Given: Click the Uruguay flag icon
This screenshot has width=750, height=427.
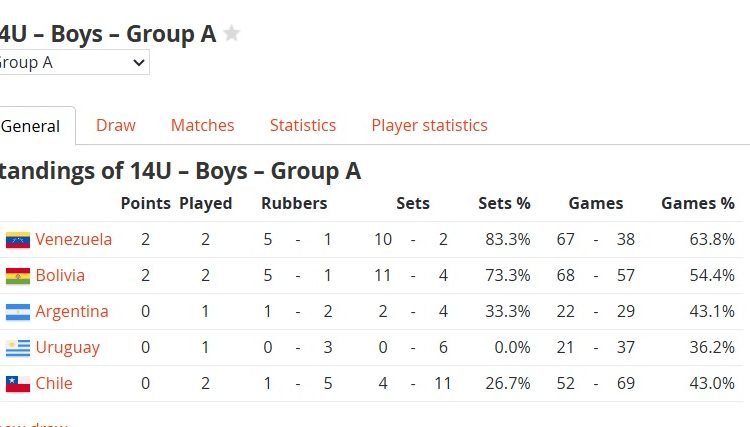Looking at the screenshot, I should click(18, 348).
